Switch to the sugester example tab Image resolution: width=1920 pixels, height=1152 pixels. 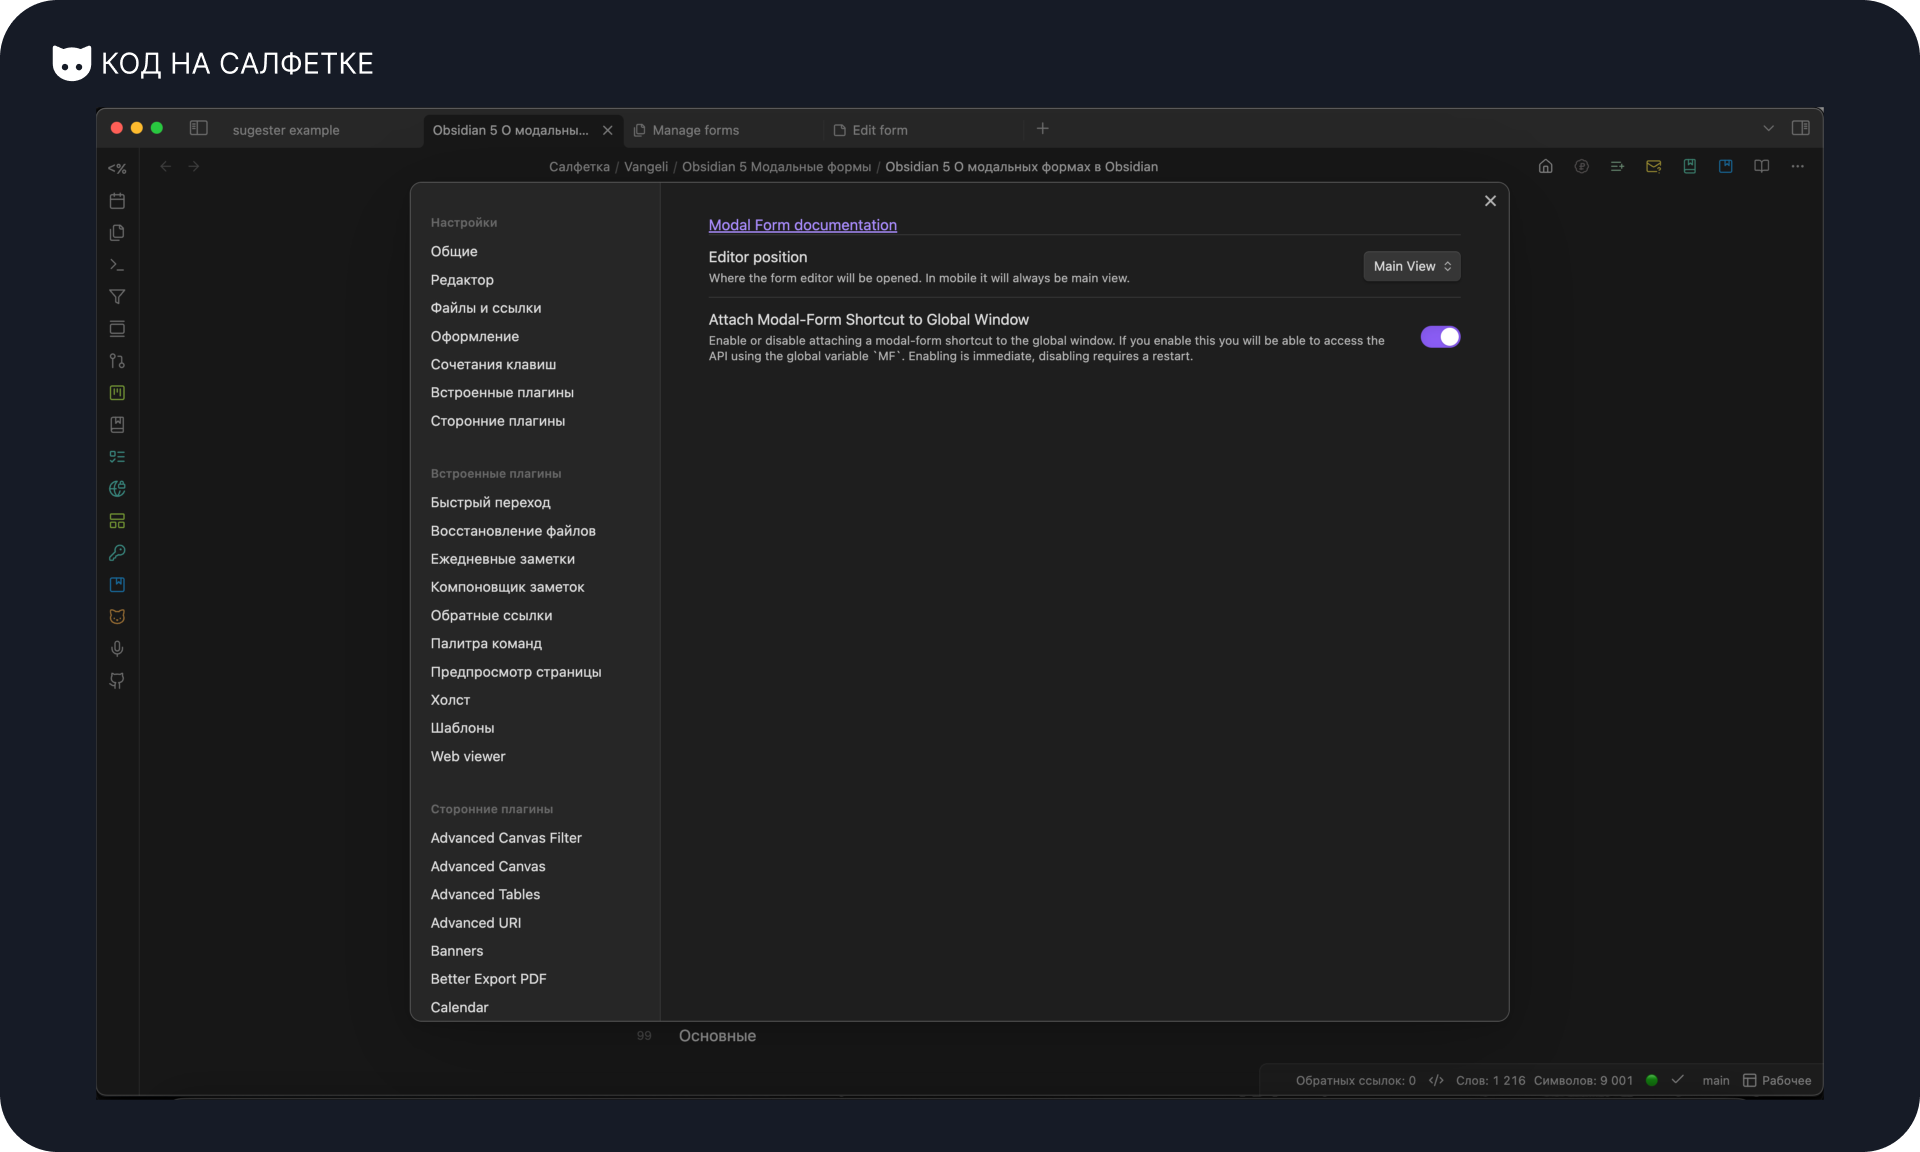click(x=286, y=130)
